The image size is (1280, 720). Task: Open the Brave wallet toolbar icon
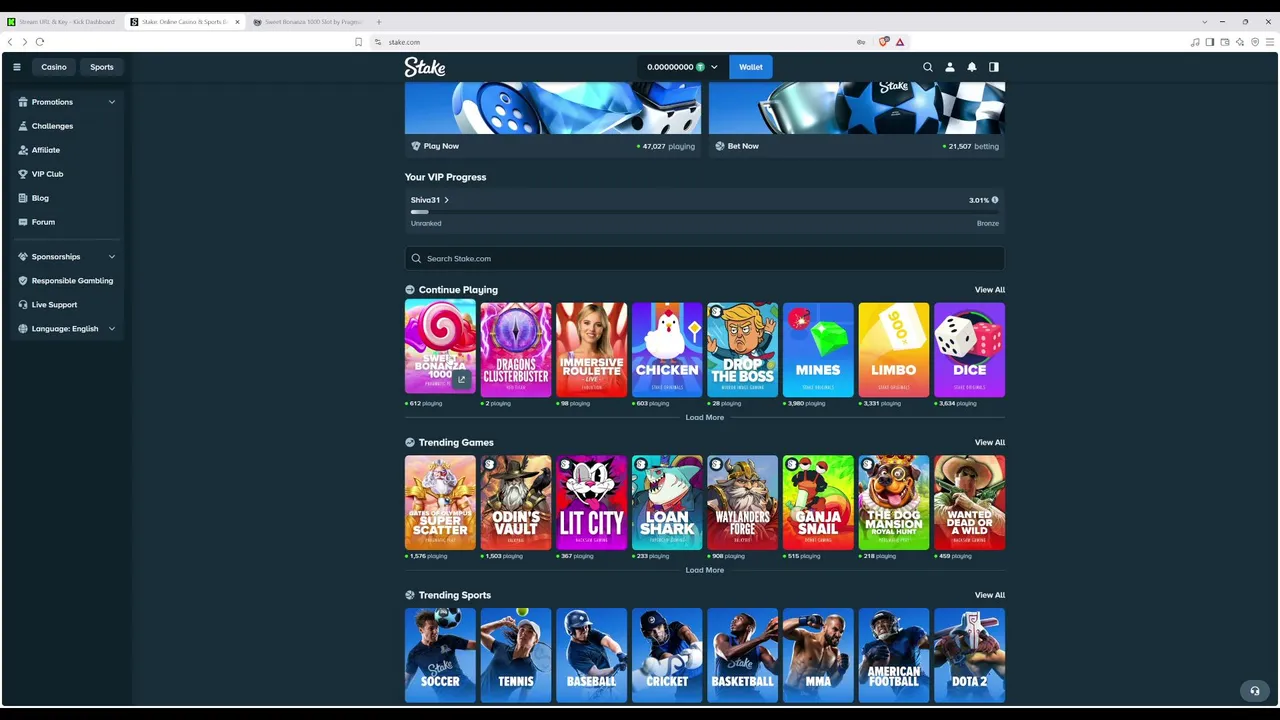click(1225, 42)
